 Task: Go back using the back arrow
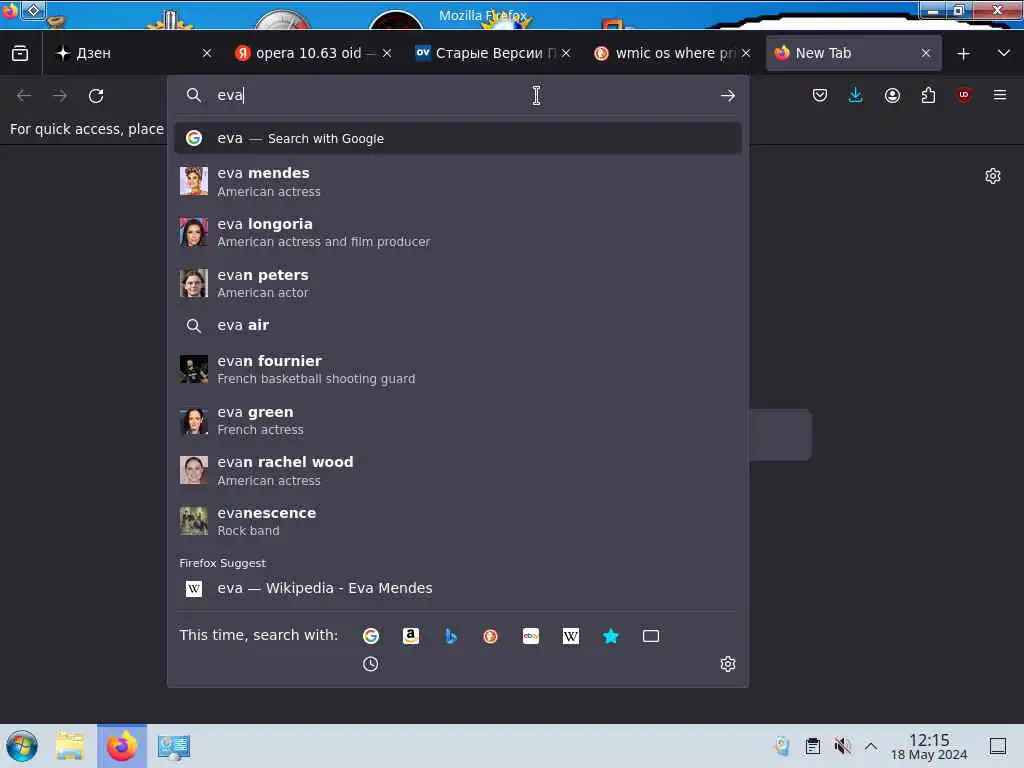tap(24, 96)
